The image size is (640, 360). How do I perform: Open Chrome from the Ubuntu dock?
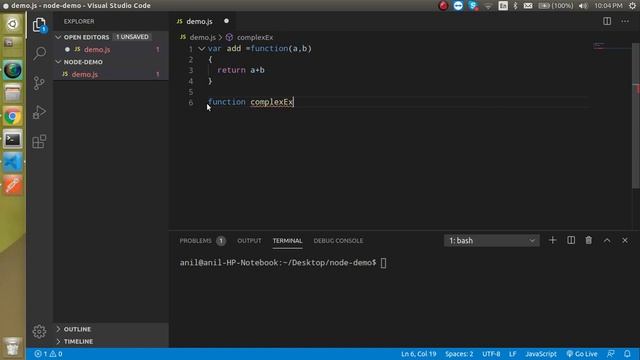[x=13, y=117]
